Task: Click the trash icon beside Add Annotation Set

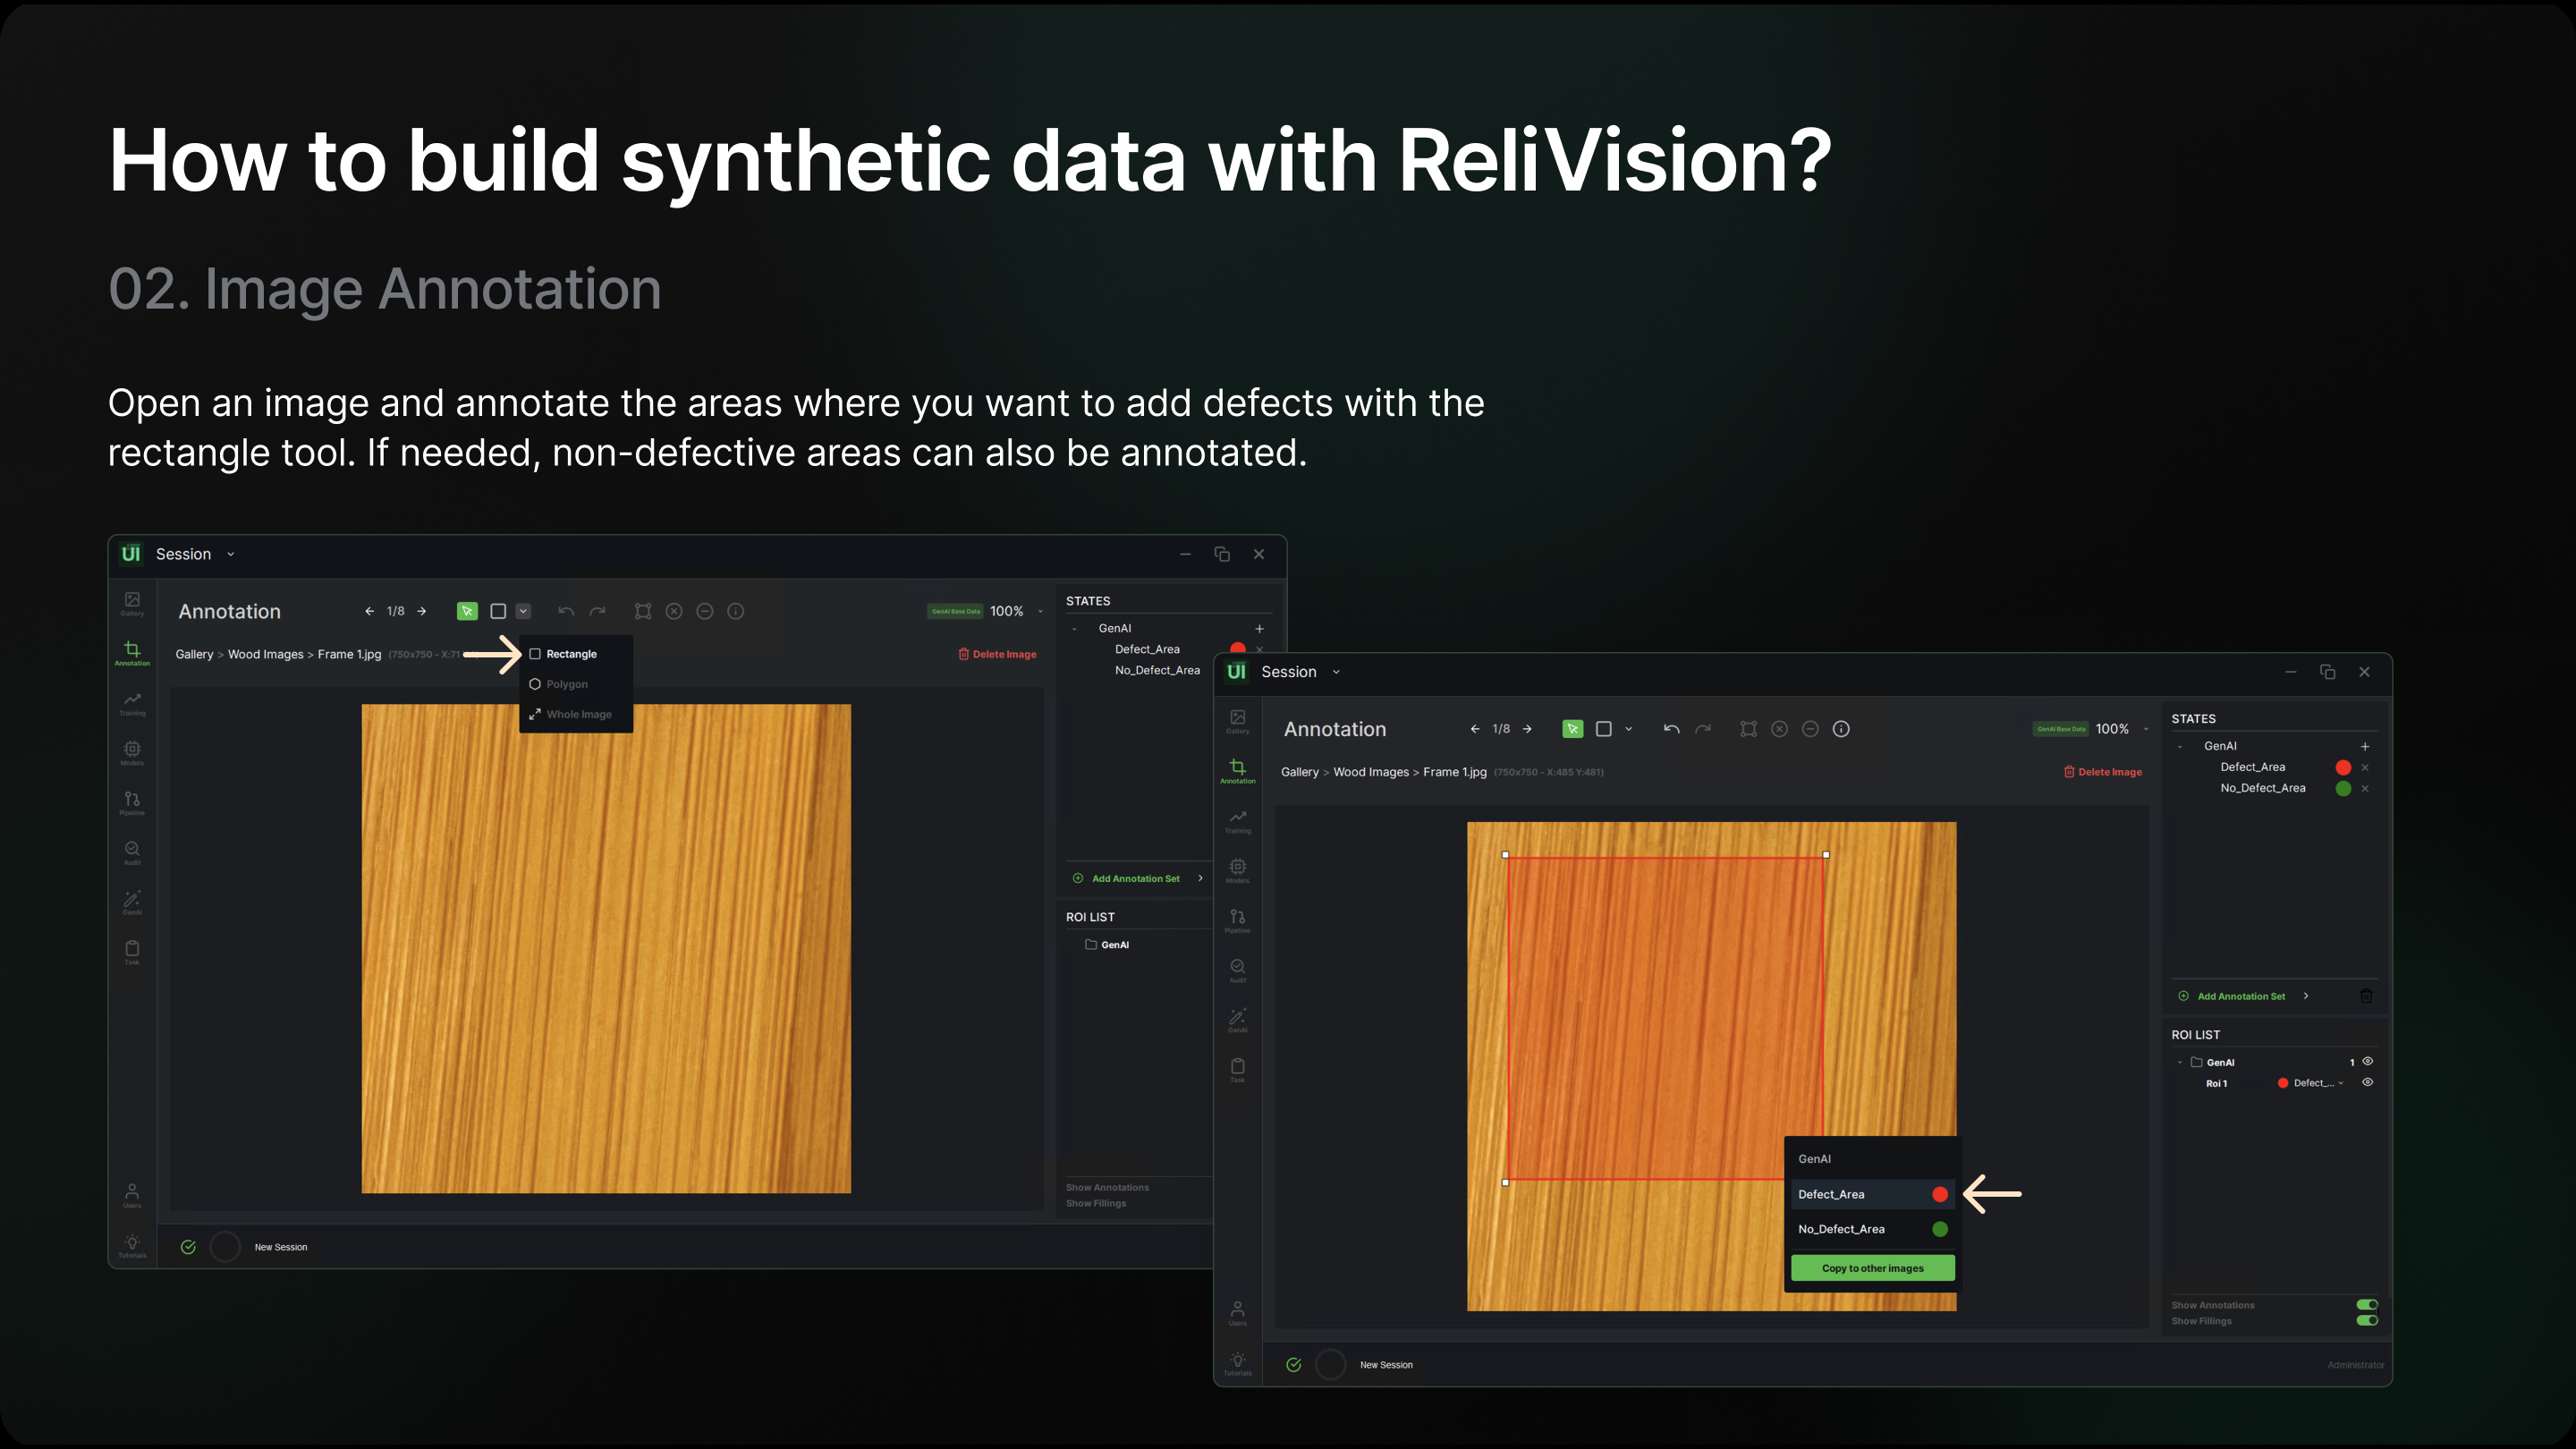Action: 2366,996
